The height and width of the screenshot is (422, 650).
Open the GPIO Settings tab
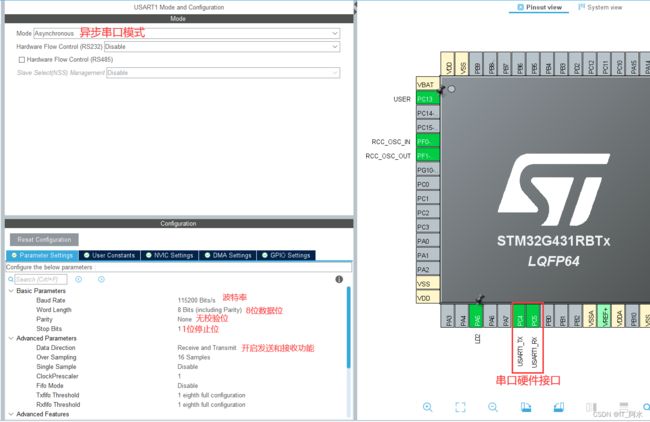286,255
